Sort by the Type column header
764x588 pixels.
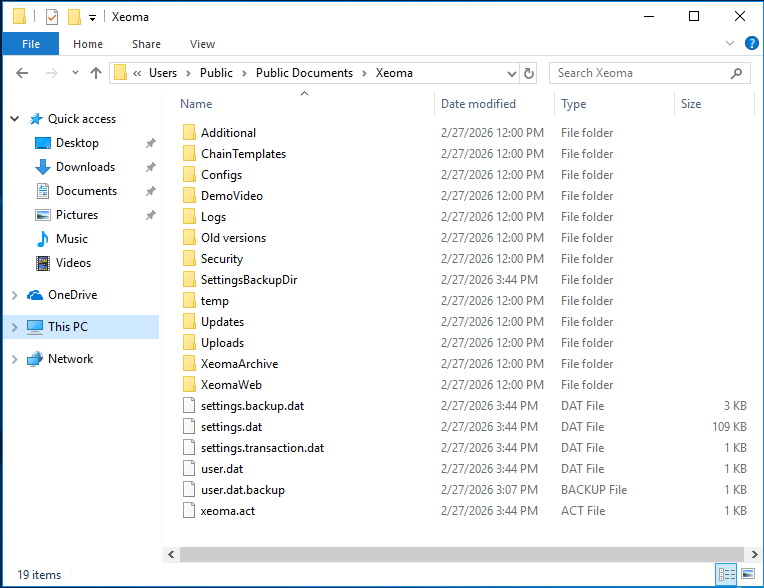click(573, 104)
